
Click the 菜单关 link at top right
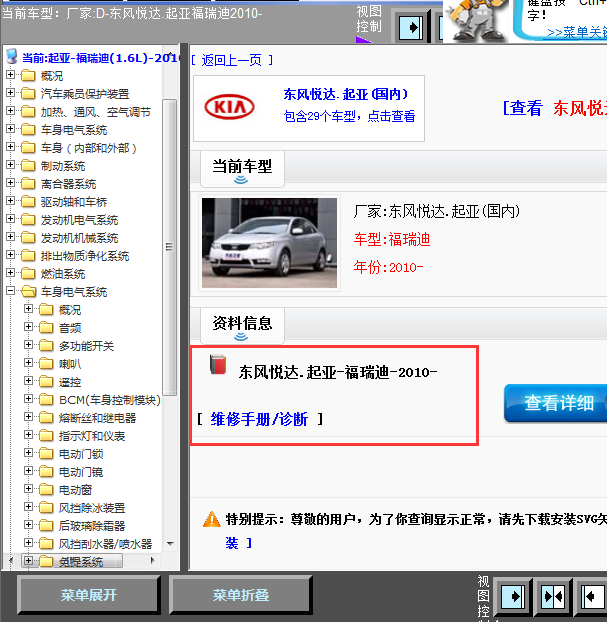click(x=577, y=33)
